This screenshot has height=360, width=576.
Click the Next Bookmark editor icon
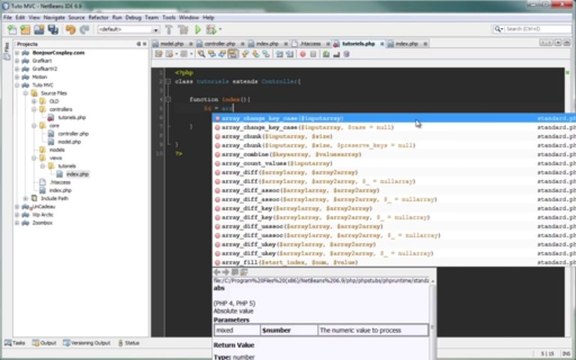tap(255, 54)
